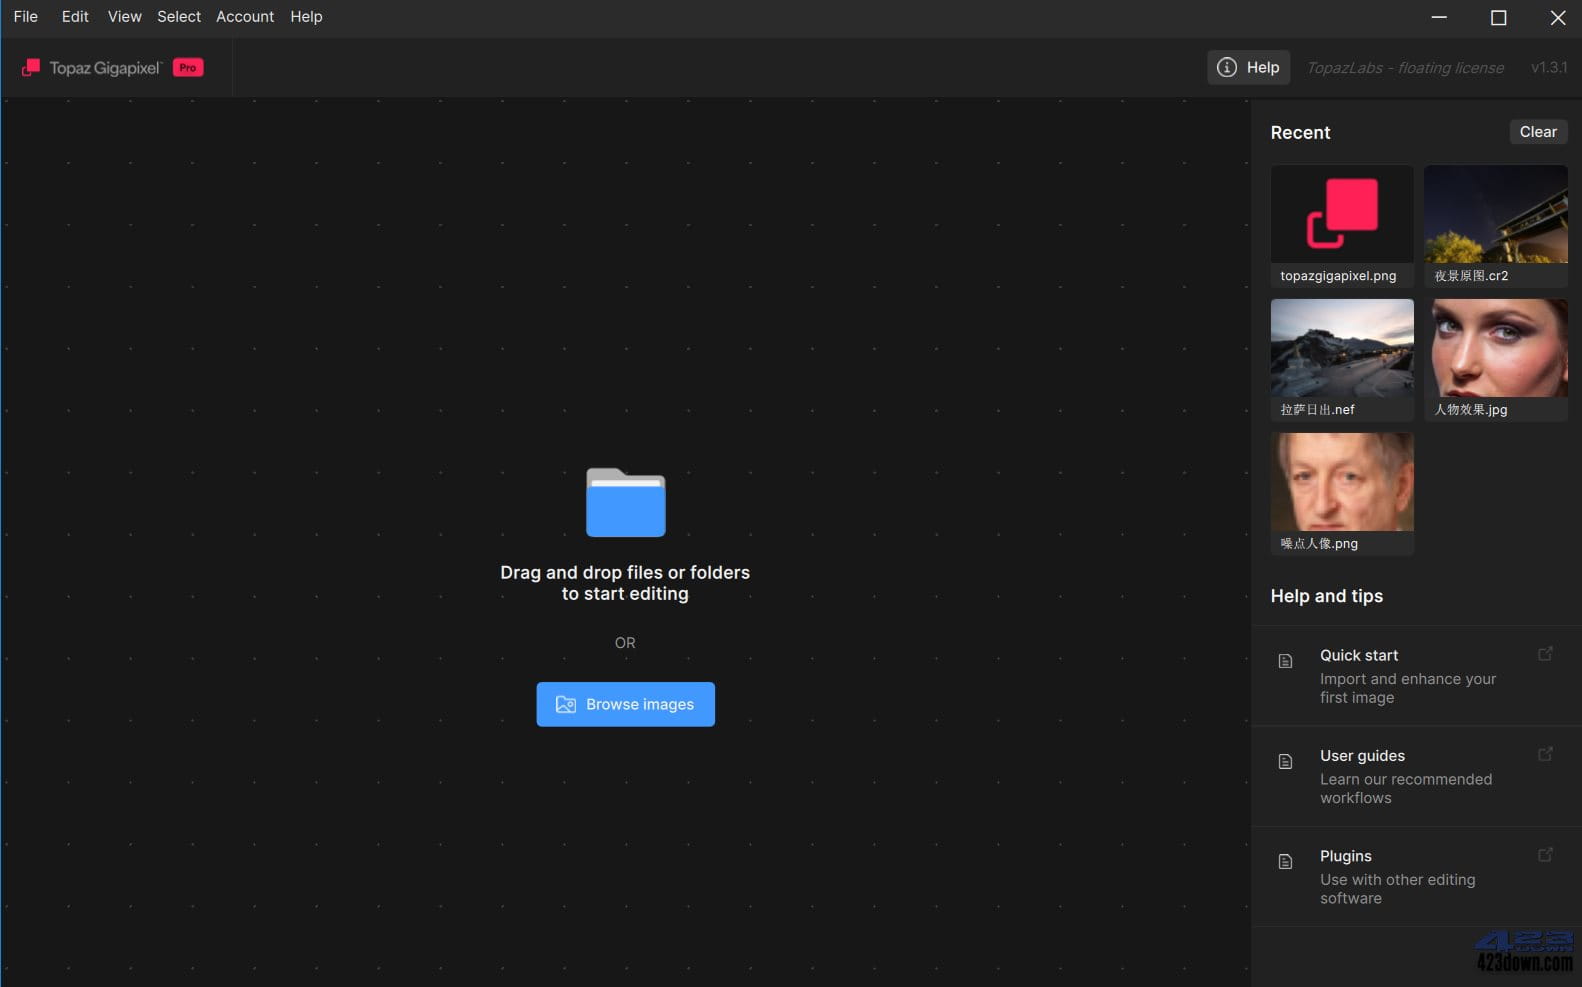This screenshot has height=987, width=1582.
Task: Open the Account menu
Action: (x=245, y=17)
